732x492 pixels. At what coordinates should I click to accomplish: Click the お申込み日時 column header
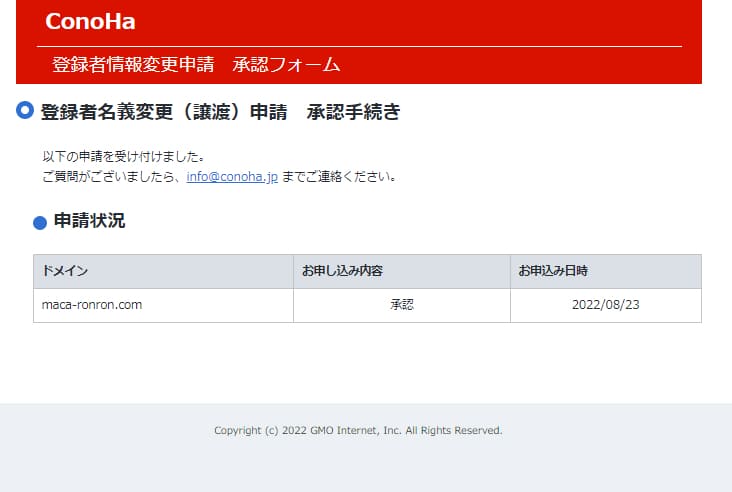(606, 271)
